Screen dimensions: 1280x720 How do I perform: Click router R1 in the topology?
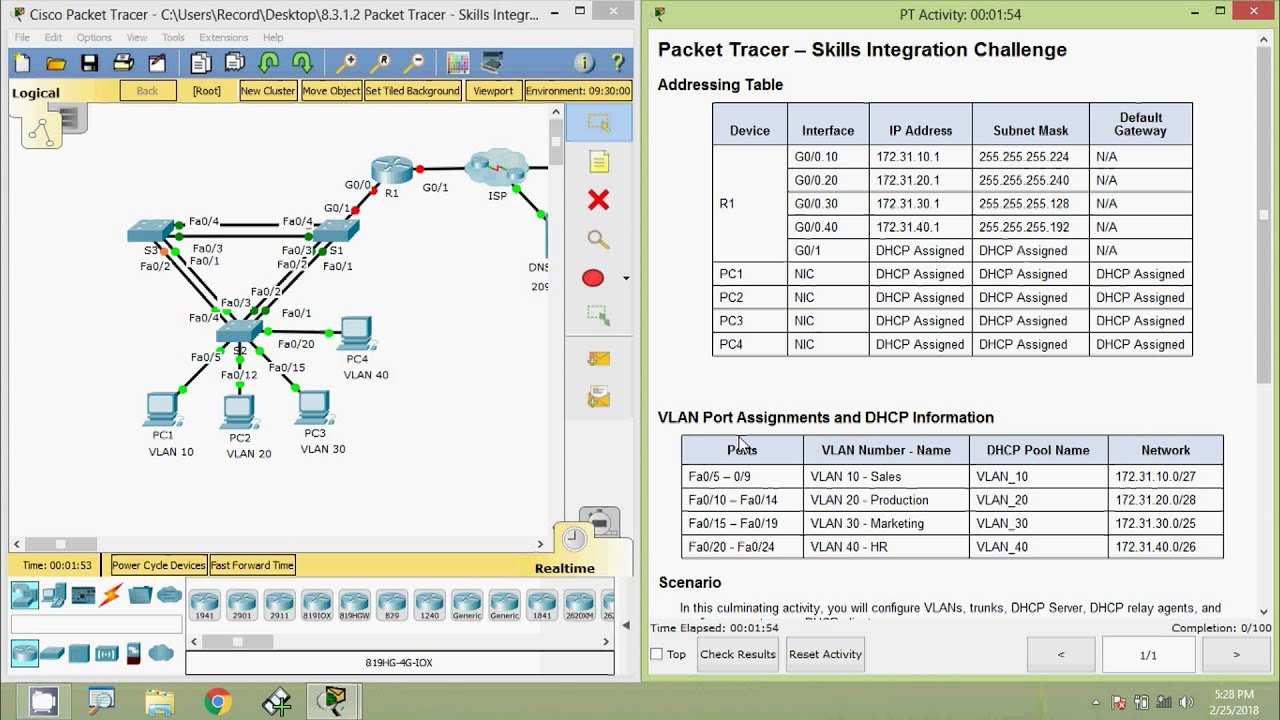click(x=392, y=170)
